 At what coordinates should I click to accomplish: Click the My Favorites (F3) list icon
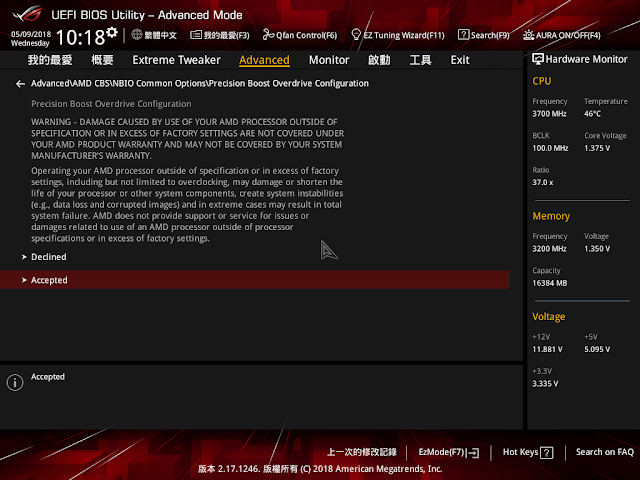pos(196,35)
